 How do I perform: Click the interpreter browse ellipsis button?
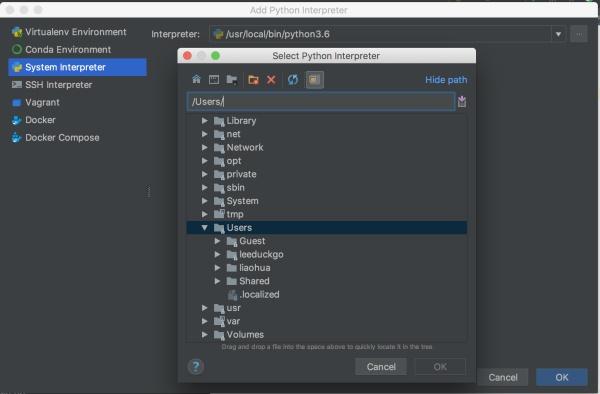click(579, 34)
